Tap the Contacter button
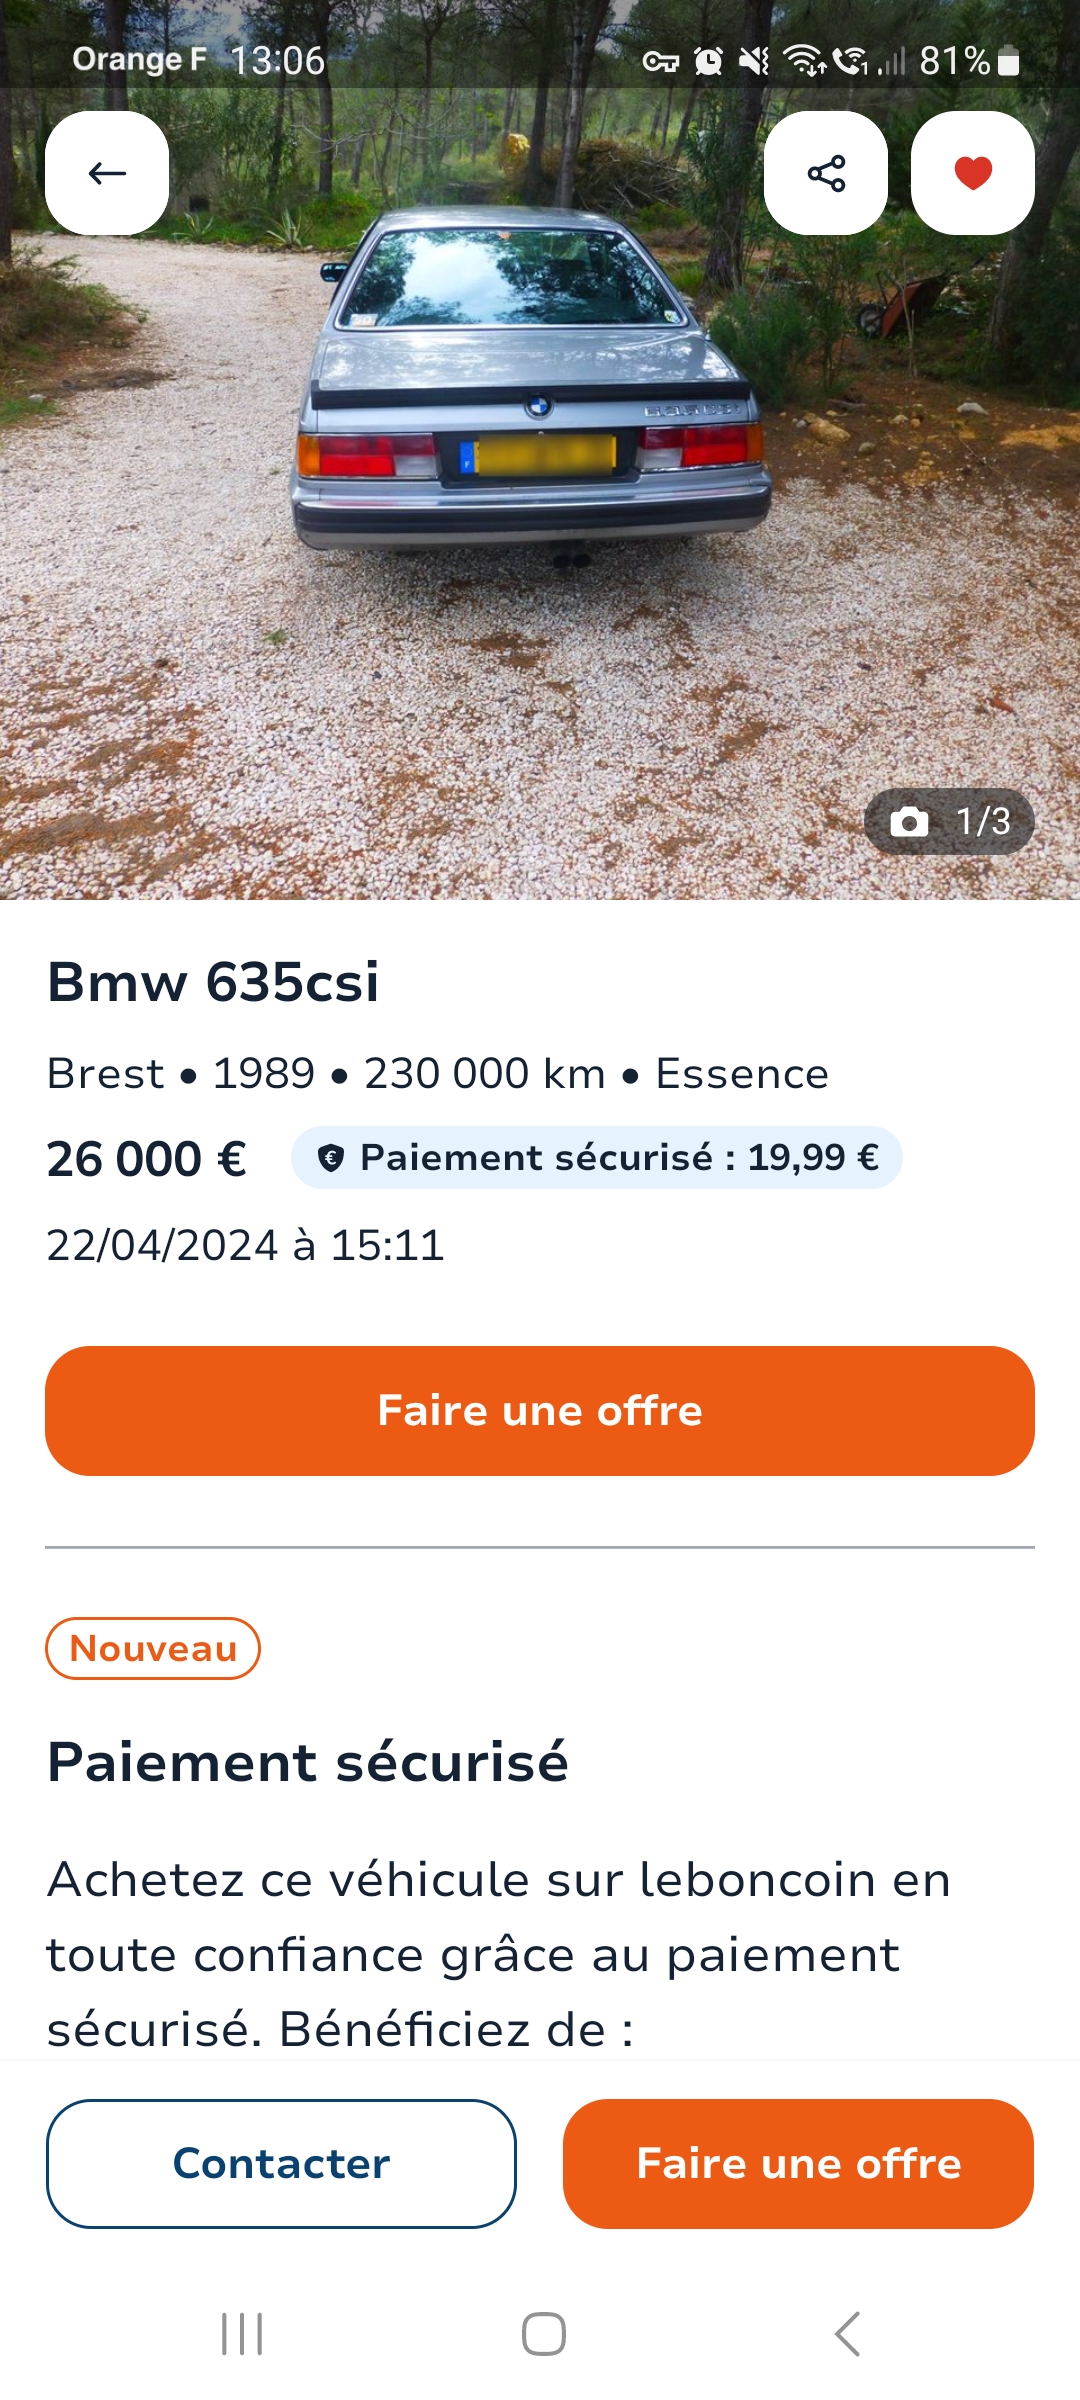 click(x=281, y=2164)
